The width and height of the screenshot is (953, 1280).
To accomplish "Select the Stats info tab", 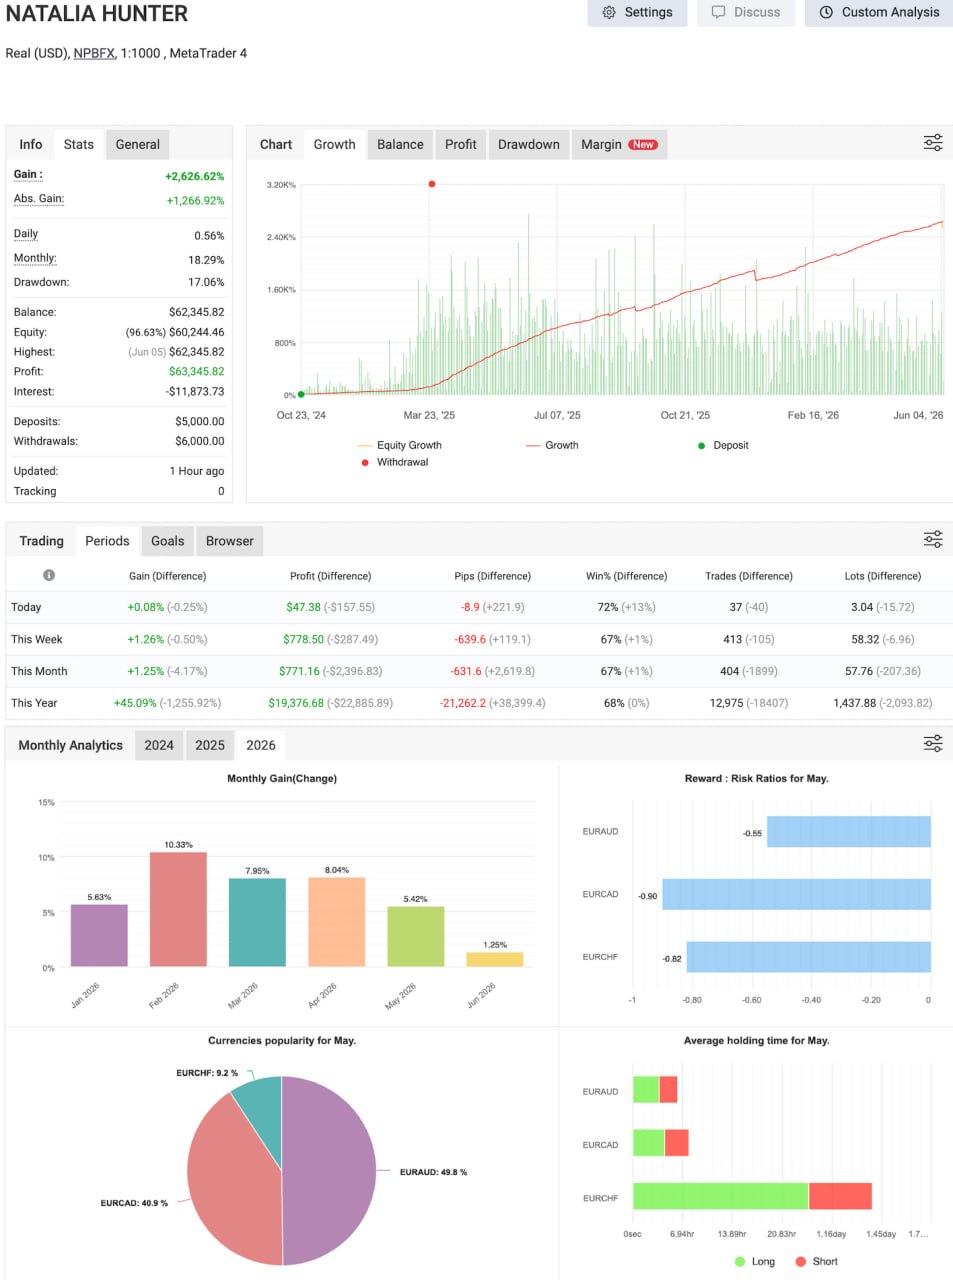I will coord(79,144).
